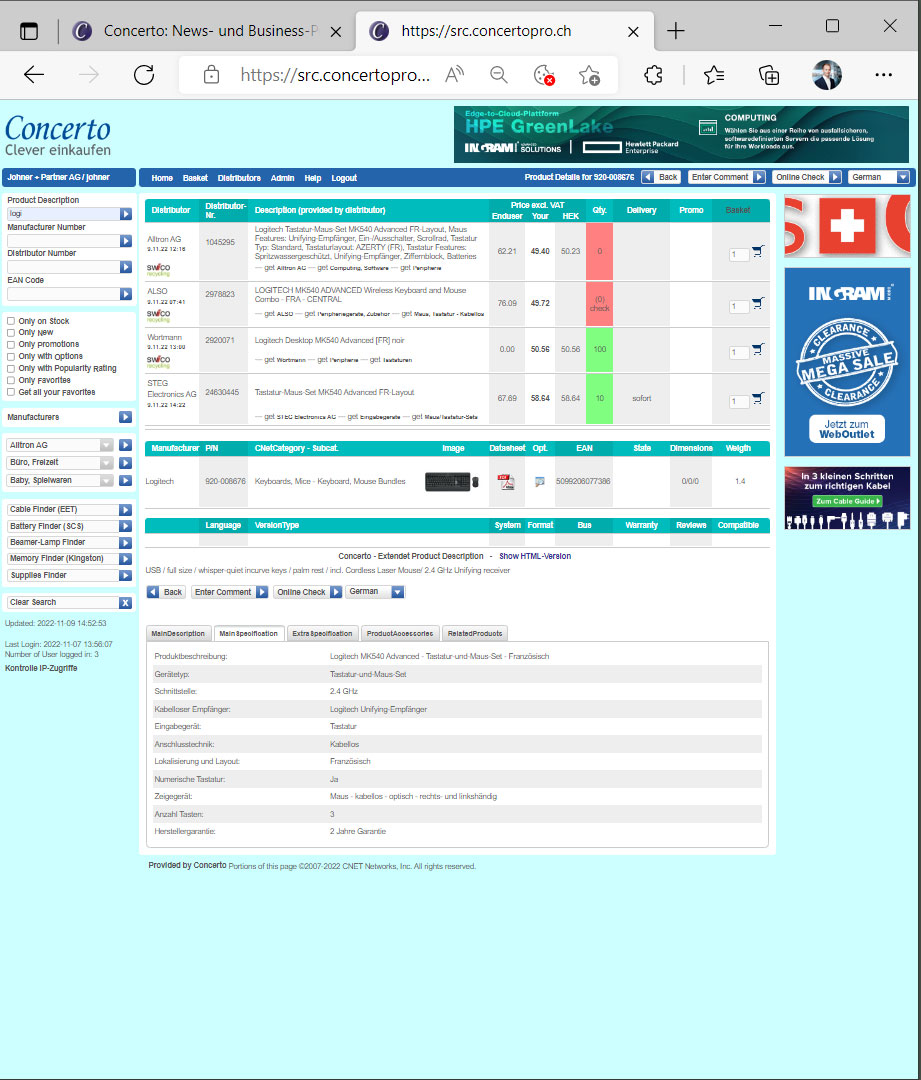Open product options icon next to datasheet
This screenshot has width=921, height=1080.
pyautogui.click(x=540, y=481)
